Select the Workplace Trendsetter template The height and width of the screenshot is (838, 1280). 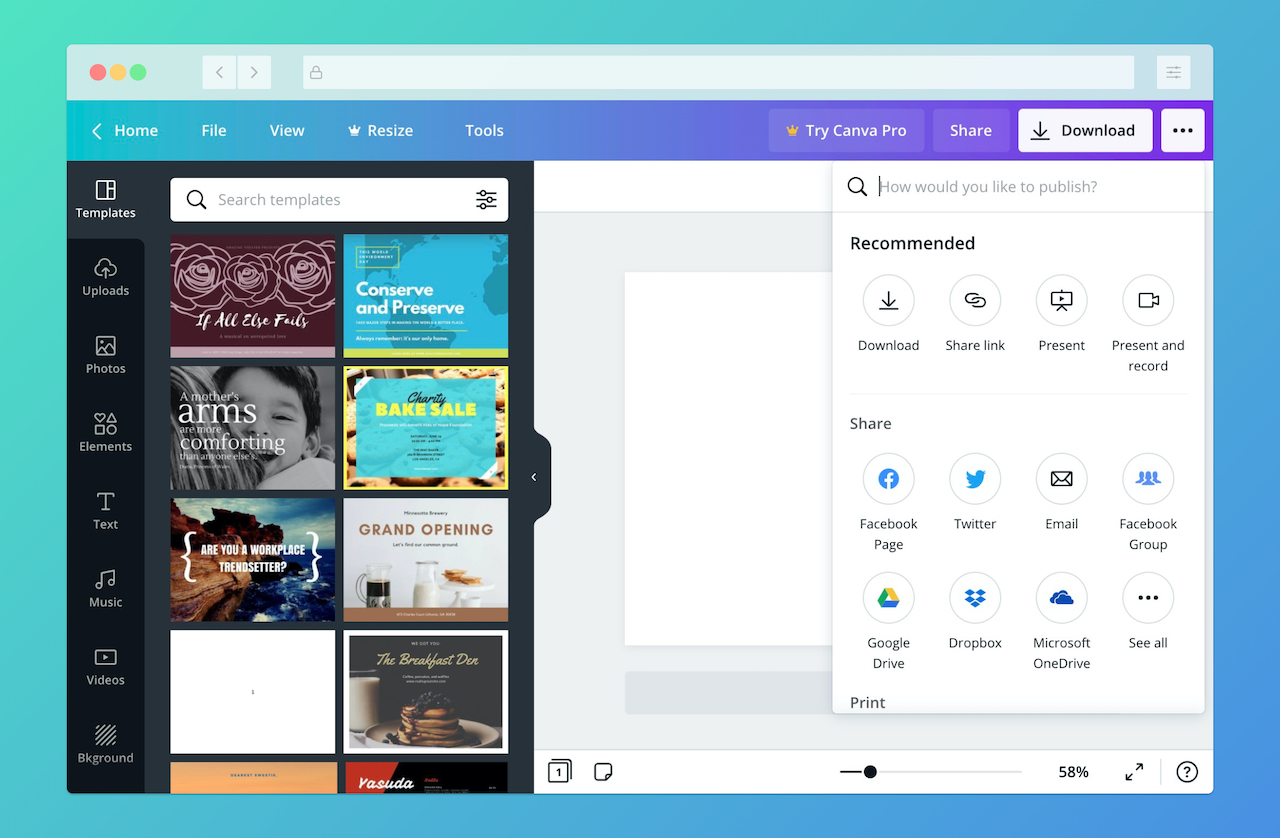click(x=253, y=560)
